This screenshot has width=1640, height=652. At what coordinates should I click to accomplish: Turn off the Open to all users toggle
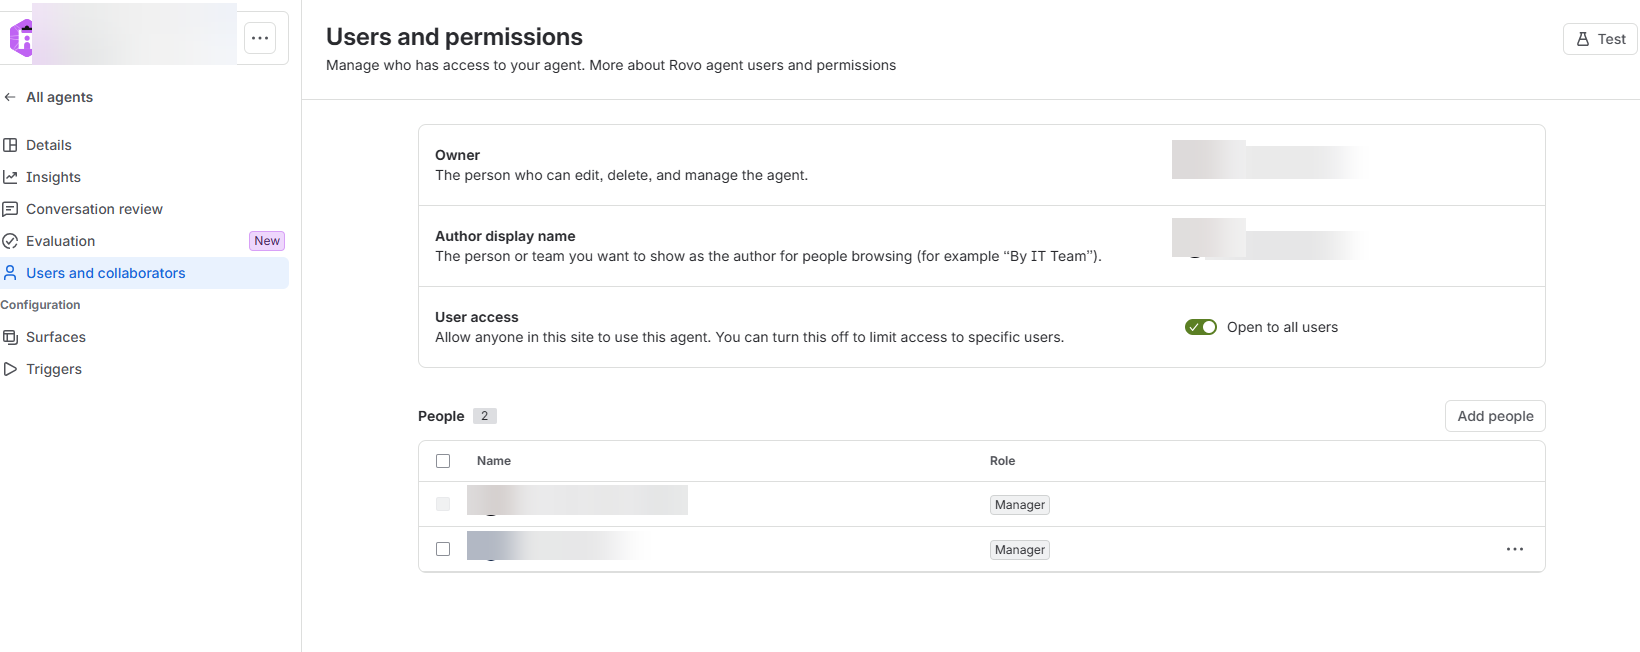coord(1201,327)
